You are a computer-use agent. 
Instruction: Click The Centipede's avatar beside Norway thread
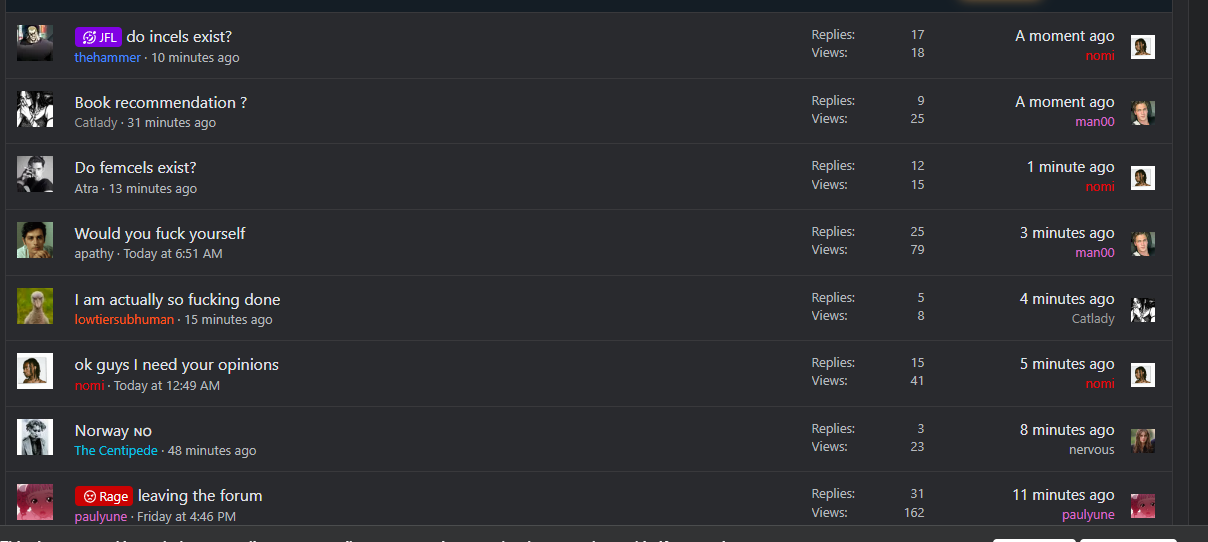click(x=35, y=437)
